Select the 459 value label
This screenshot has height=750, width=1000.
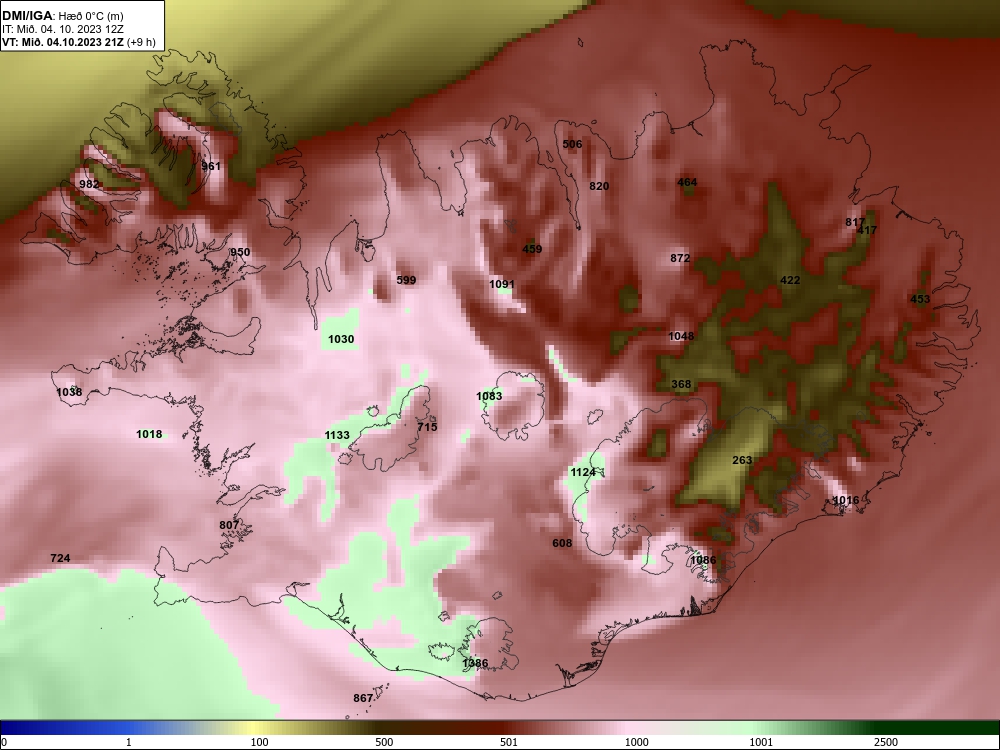(532, 249)
